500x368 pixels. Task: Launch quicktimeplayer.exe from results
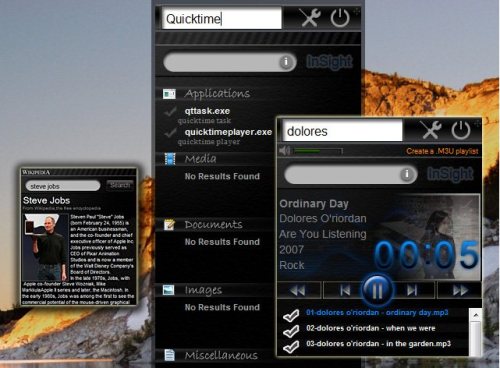[x=228, y=132]
